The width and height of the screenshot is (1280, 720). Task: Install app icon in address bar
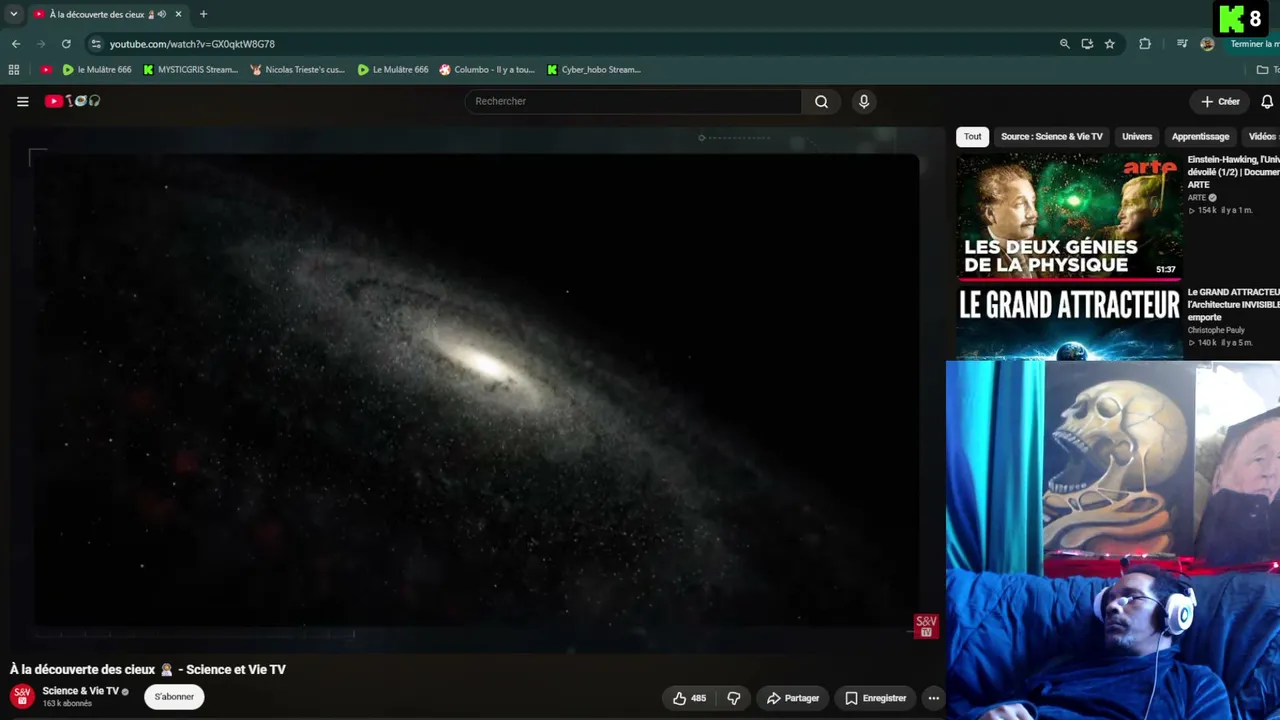click(1087, 44)
